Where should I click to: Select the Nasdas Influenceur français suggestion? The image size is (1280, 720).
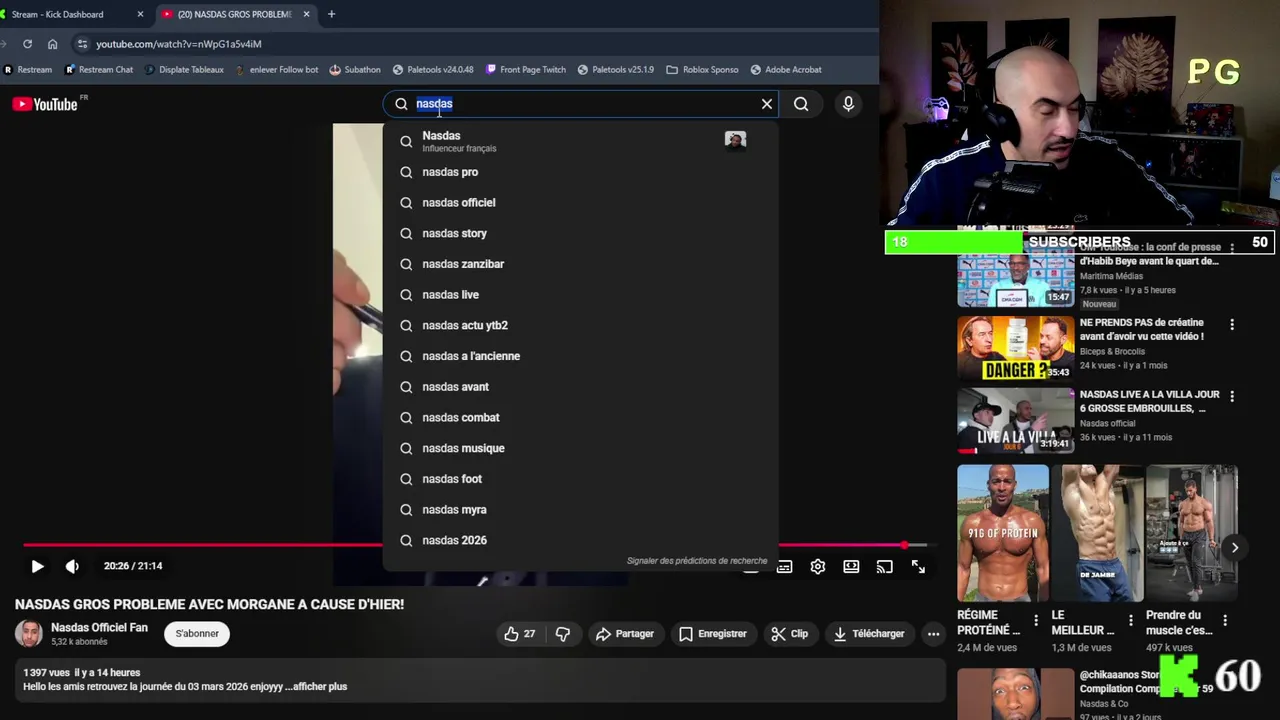point(580,141)
